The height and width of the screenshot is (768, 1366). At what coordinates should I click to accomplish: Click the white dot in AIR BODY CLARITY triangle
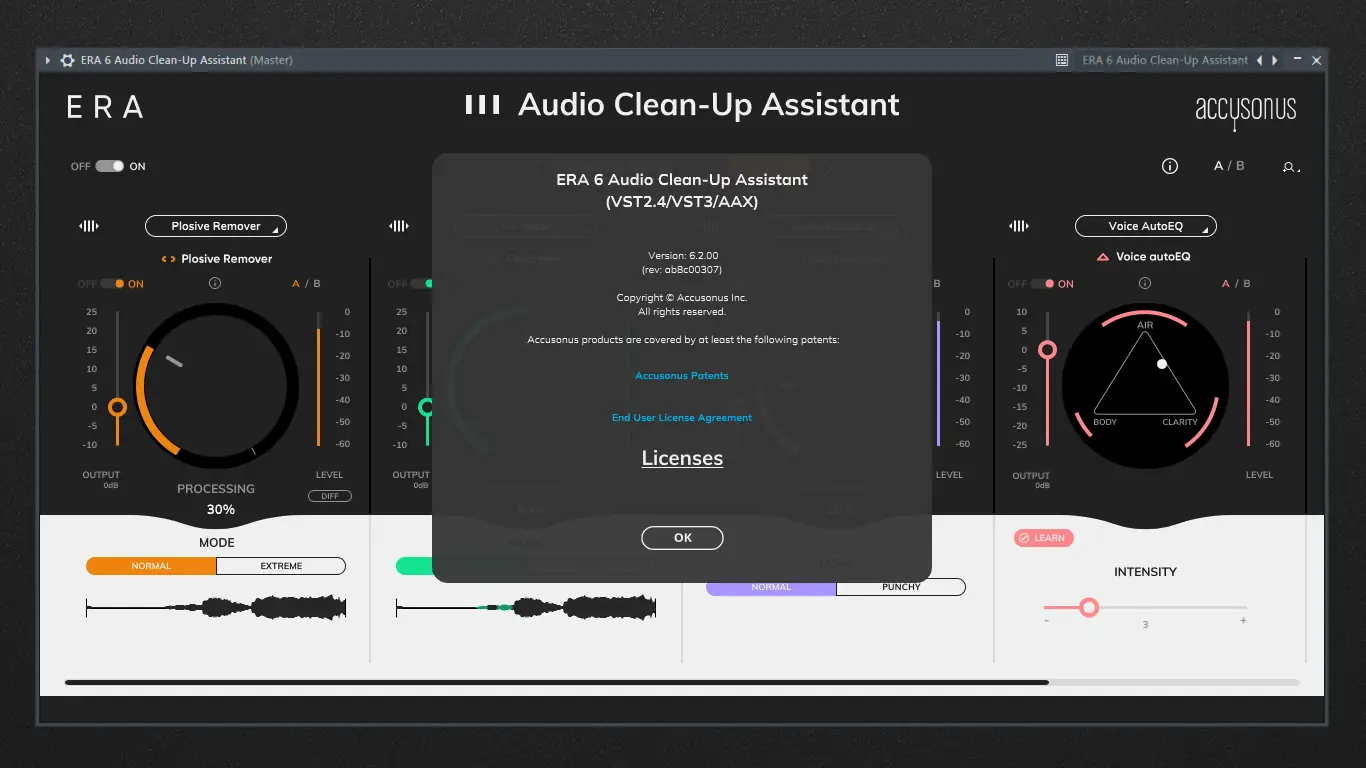pyautogui.click(x=1162, y=364)
